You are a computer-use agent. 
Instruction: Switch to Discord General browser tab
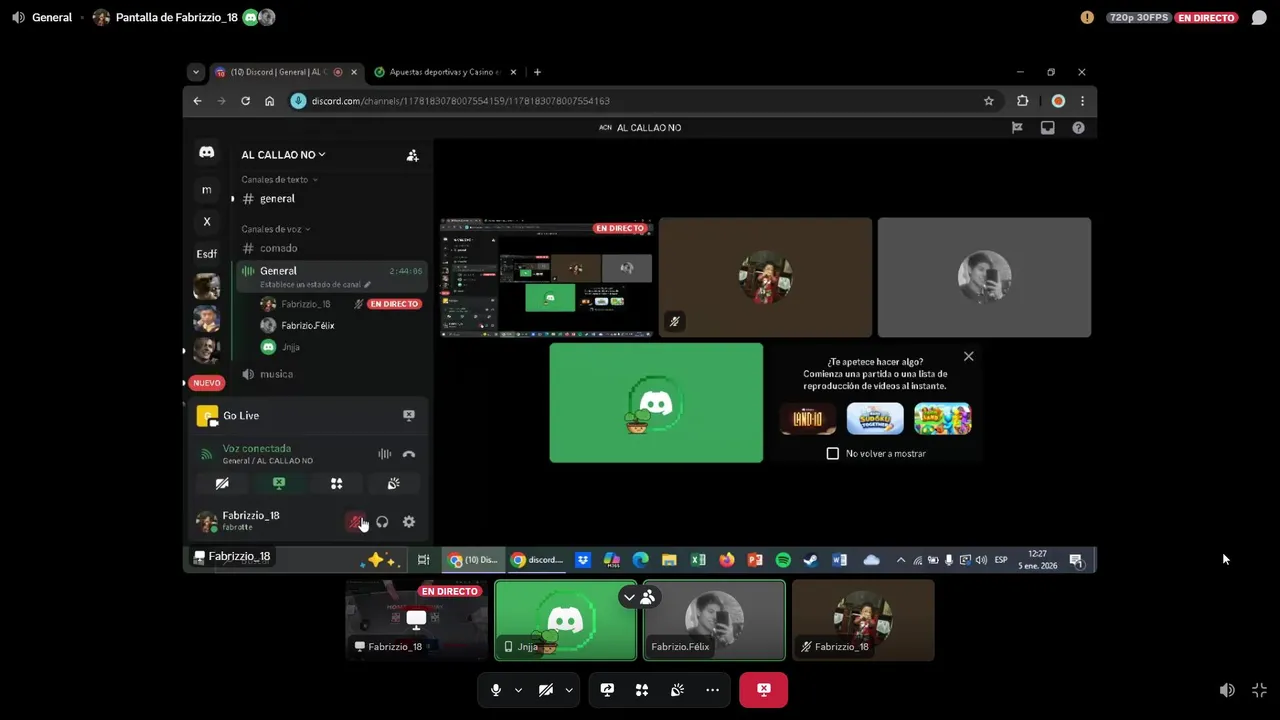[x=288, y=72]
